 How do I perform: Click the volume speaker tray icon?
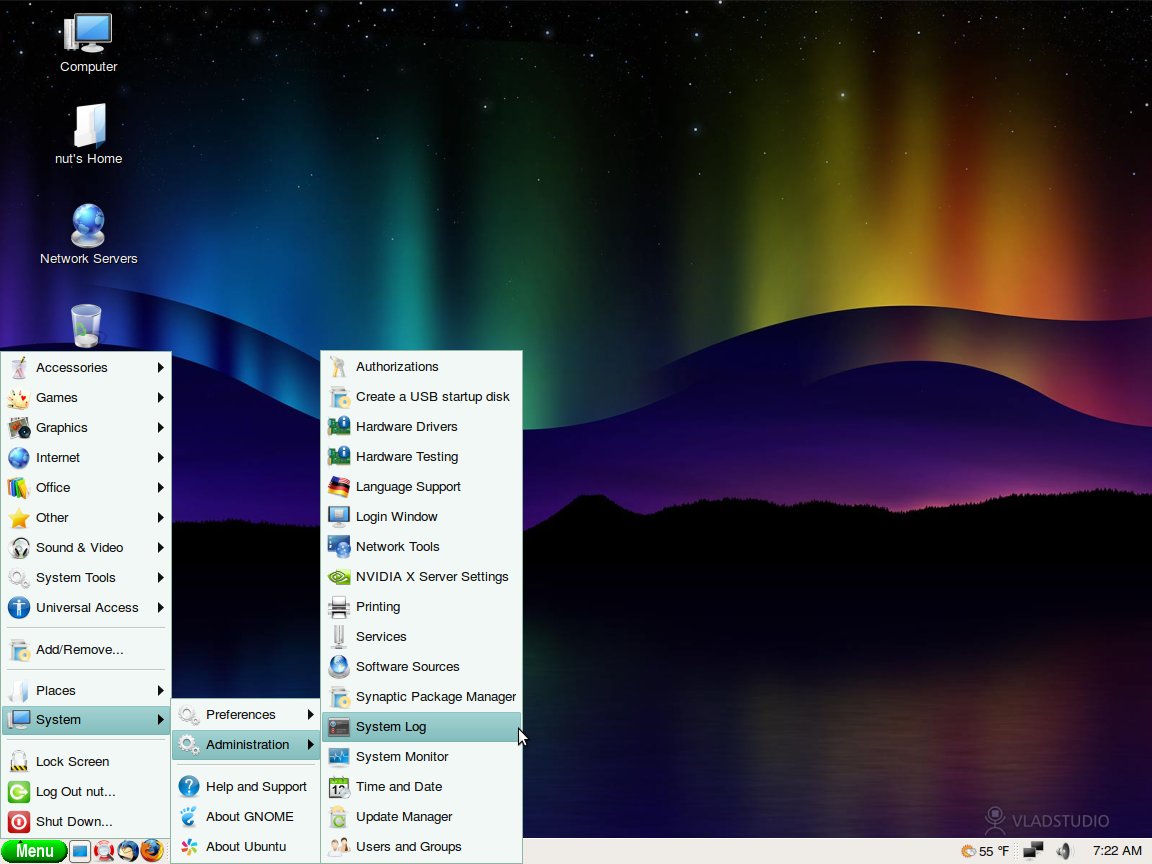tap(1064, 851)
